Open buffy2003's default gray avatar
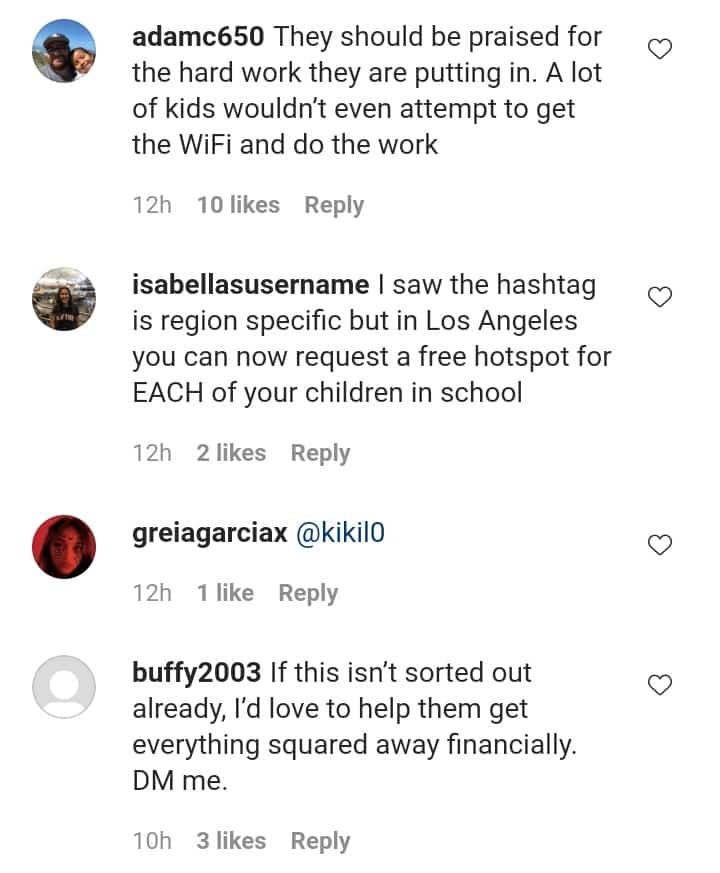The image size is (720, 873). (x=64, y=686)
